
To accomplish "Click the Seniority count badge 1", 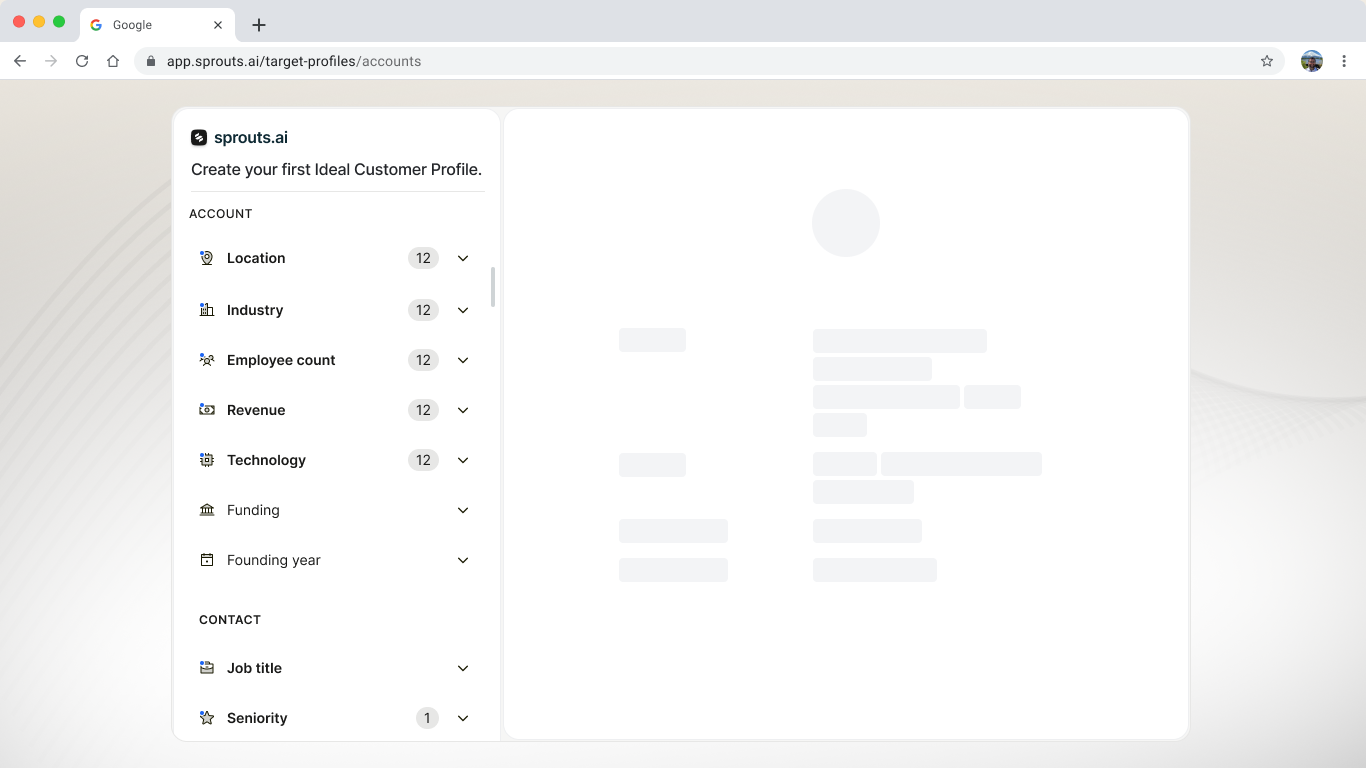I will point(427,718).
